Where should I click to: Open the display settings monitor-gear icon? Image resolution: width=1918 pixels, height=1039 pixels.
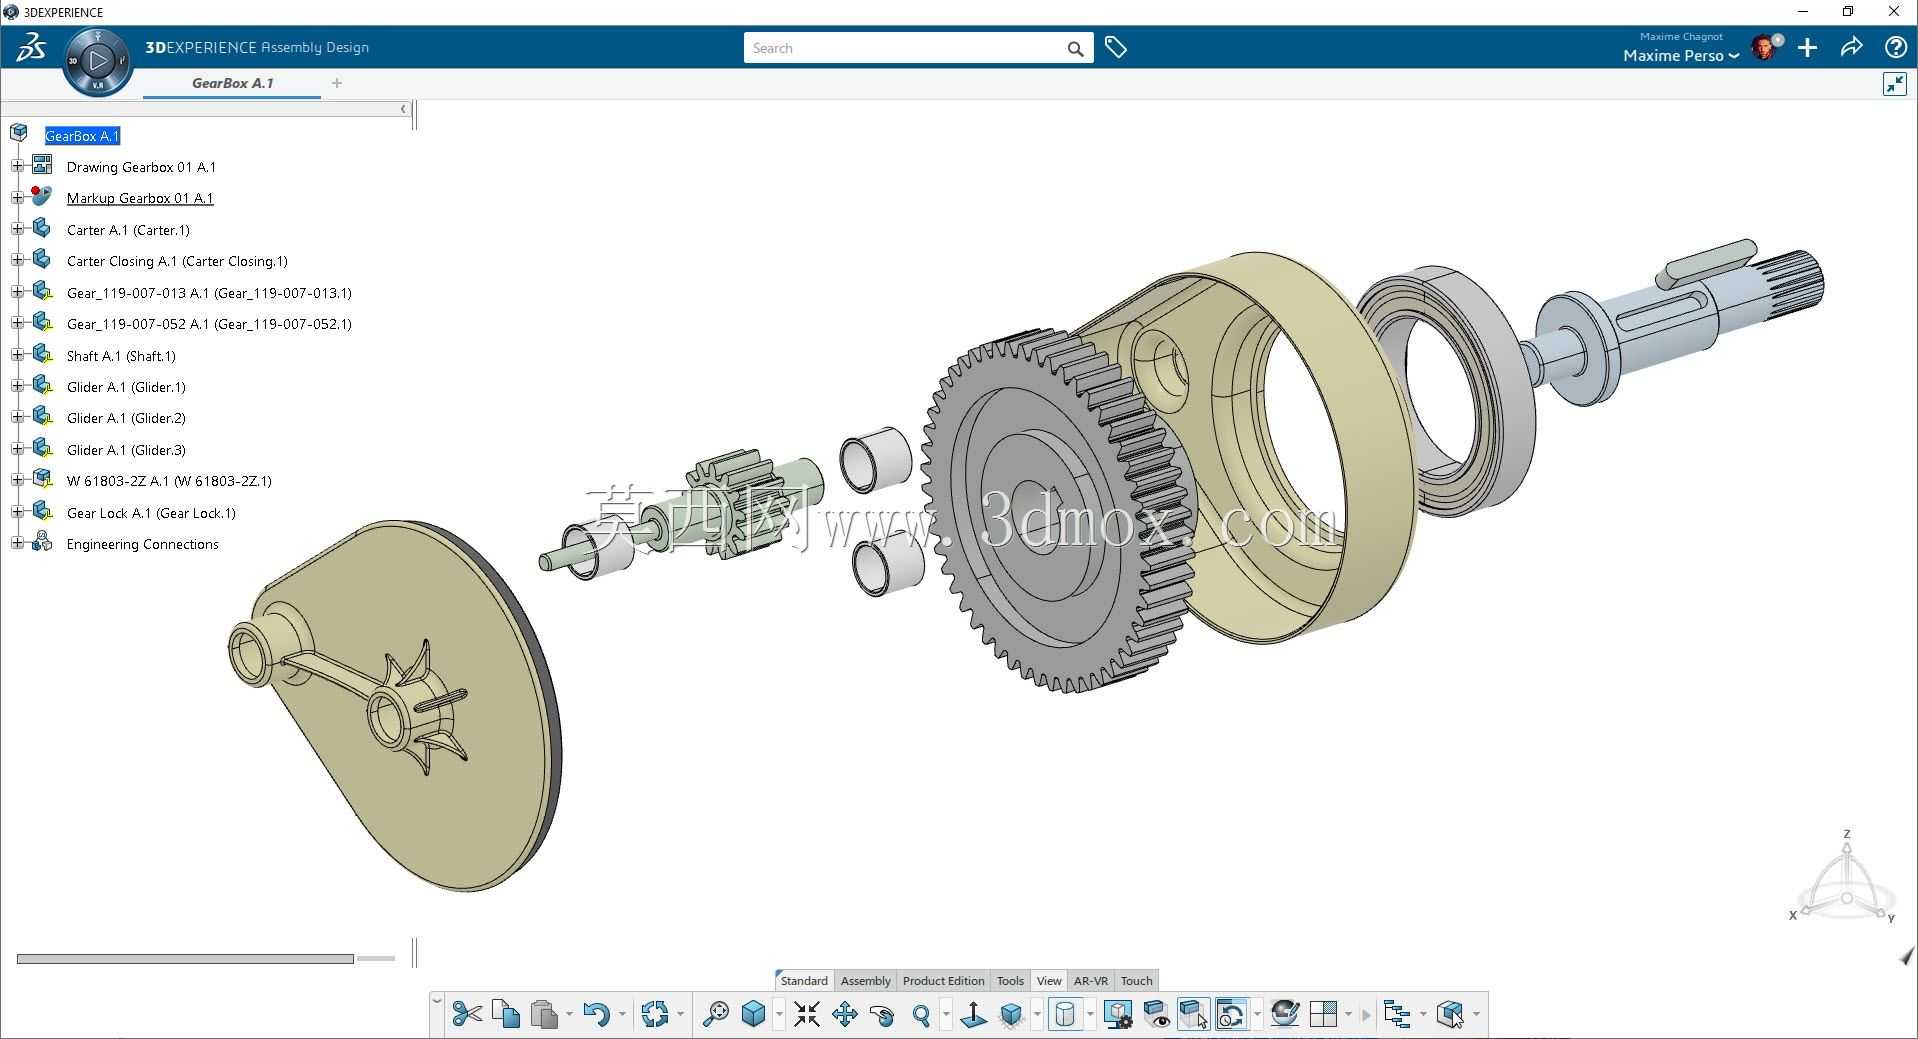tap(1118, 1014)
